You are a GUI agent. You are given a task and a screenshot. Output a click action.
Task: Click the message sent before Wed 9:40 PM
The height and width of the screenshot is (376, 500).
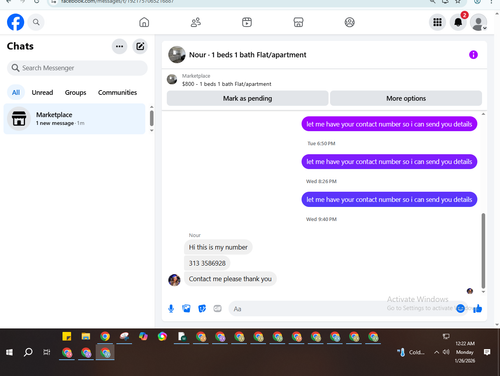tap(389, 199)
